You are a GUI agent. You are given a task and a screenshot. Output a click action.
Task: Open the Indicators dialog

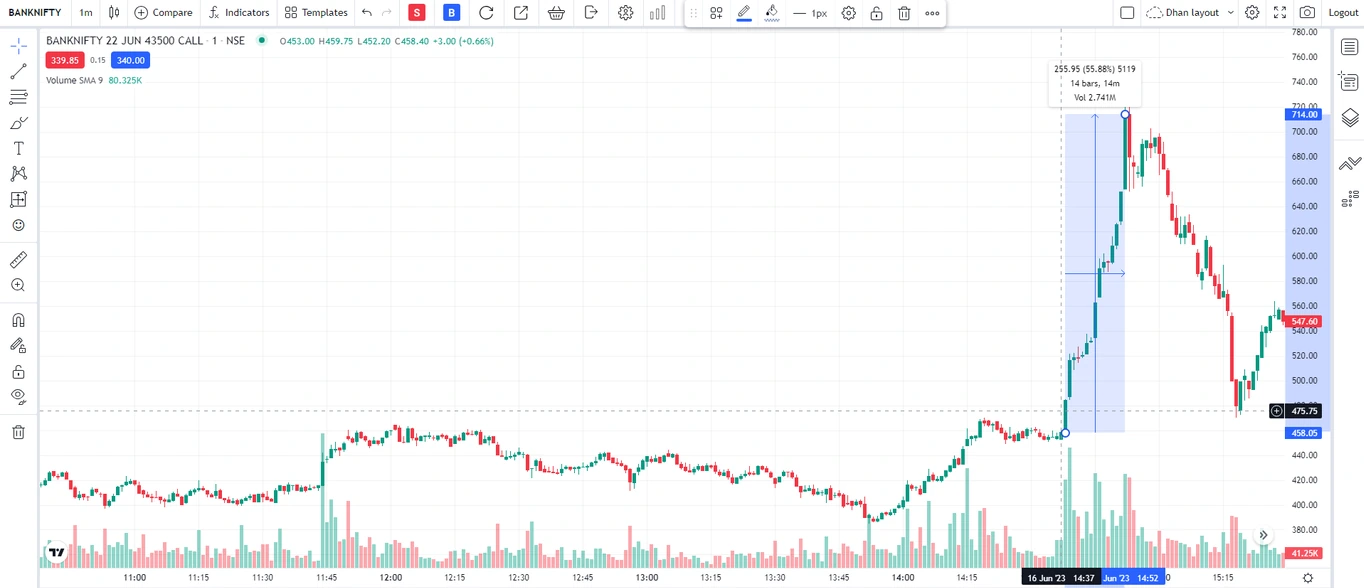239,13
